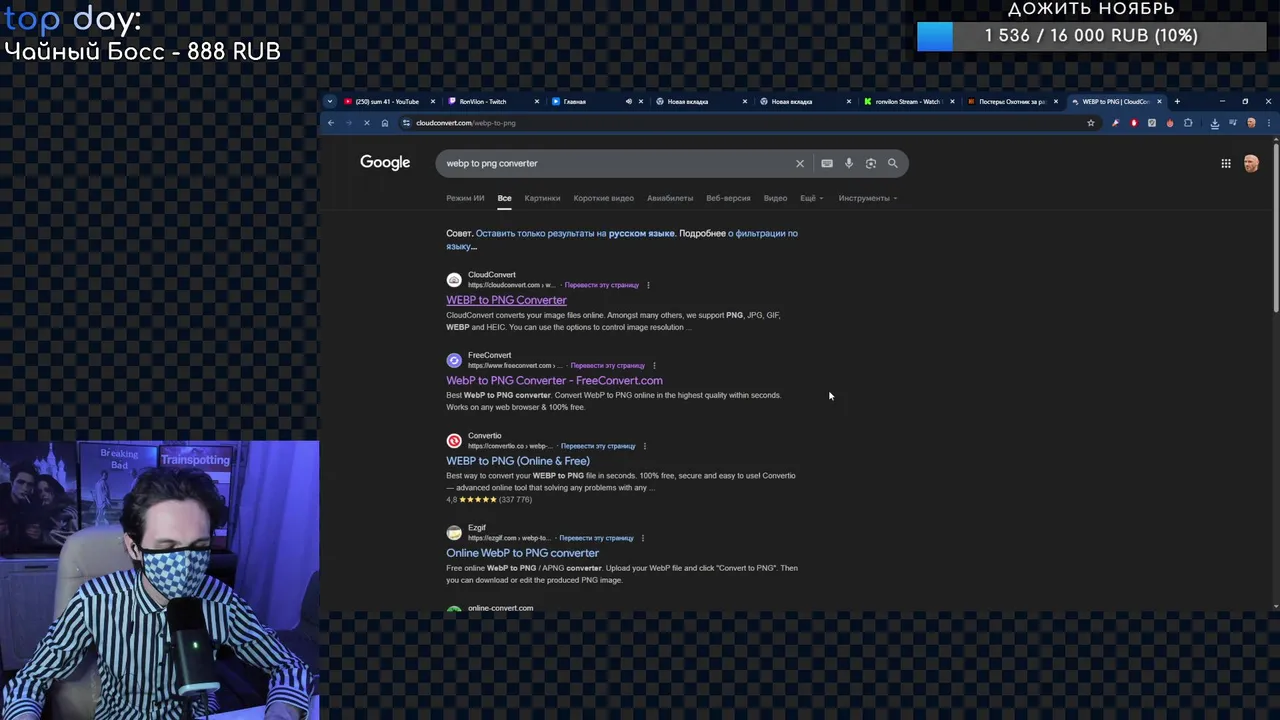Click the CloudConvert site favicon in results

454,279
